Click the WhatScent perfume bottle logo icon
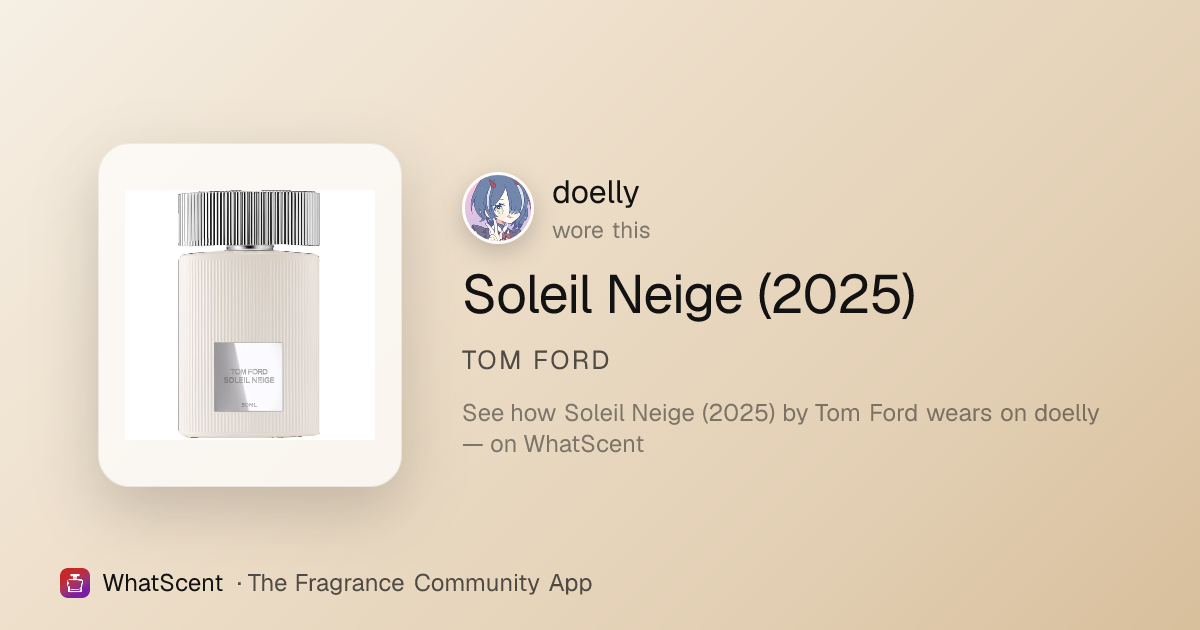This screenshot has width=1200, height=630. [75, 583]
